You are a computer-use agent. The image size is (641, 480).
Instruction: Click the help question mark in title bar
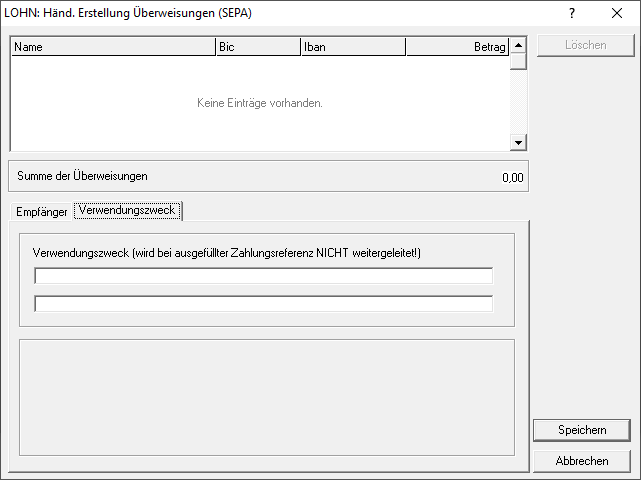(572, 13)
